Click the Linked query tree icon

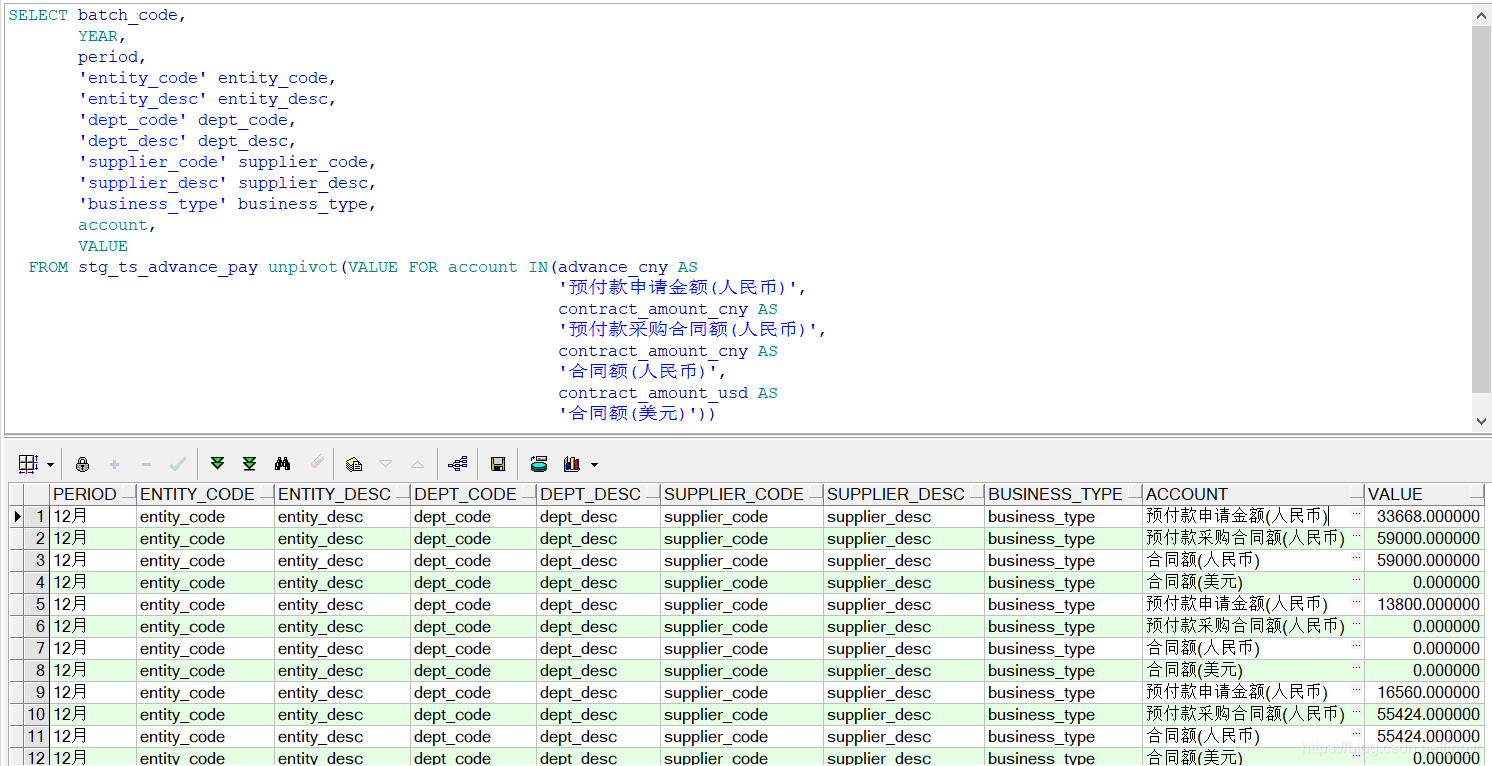pyautogui.click(x=458, y=464)
